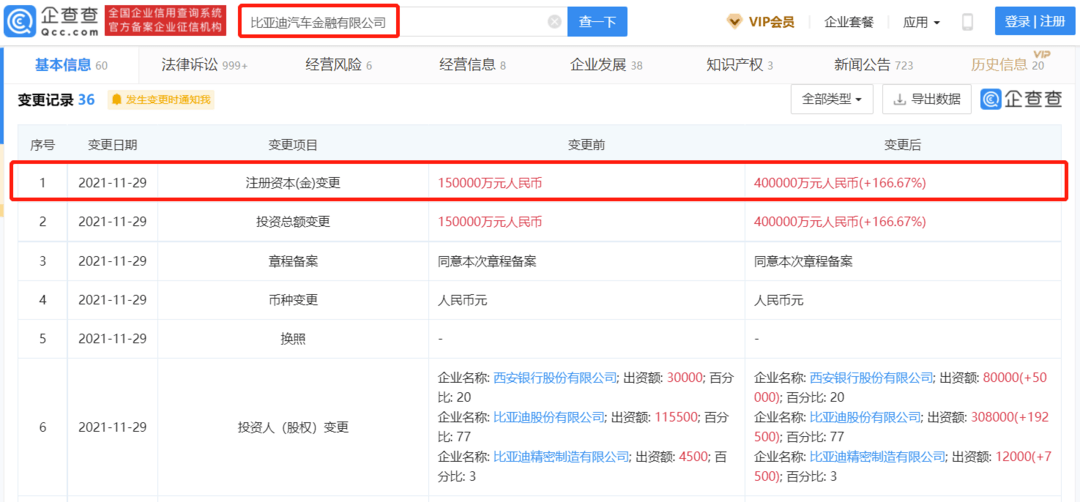
Task: Select the 投资人（股权）变更 cell
Action: pyautogui.click(x=293, y=427)
